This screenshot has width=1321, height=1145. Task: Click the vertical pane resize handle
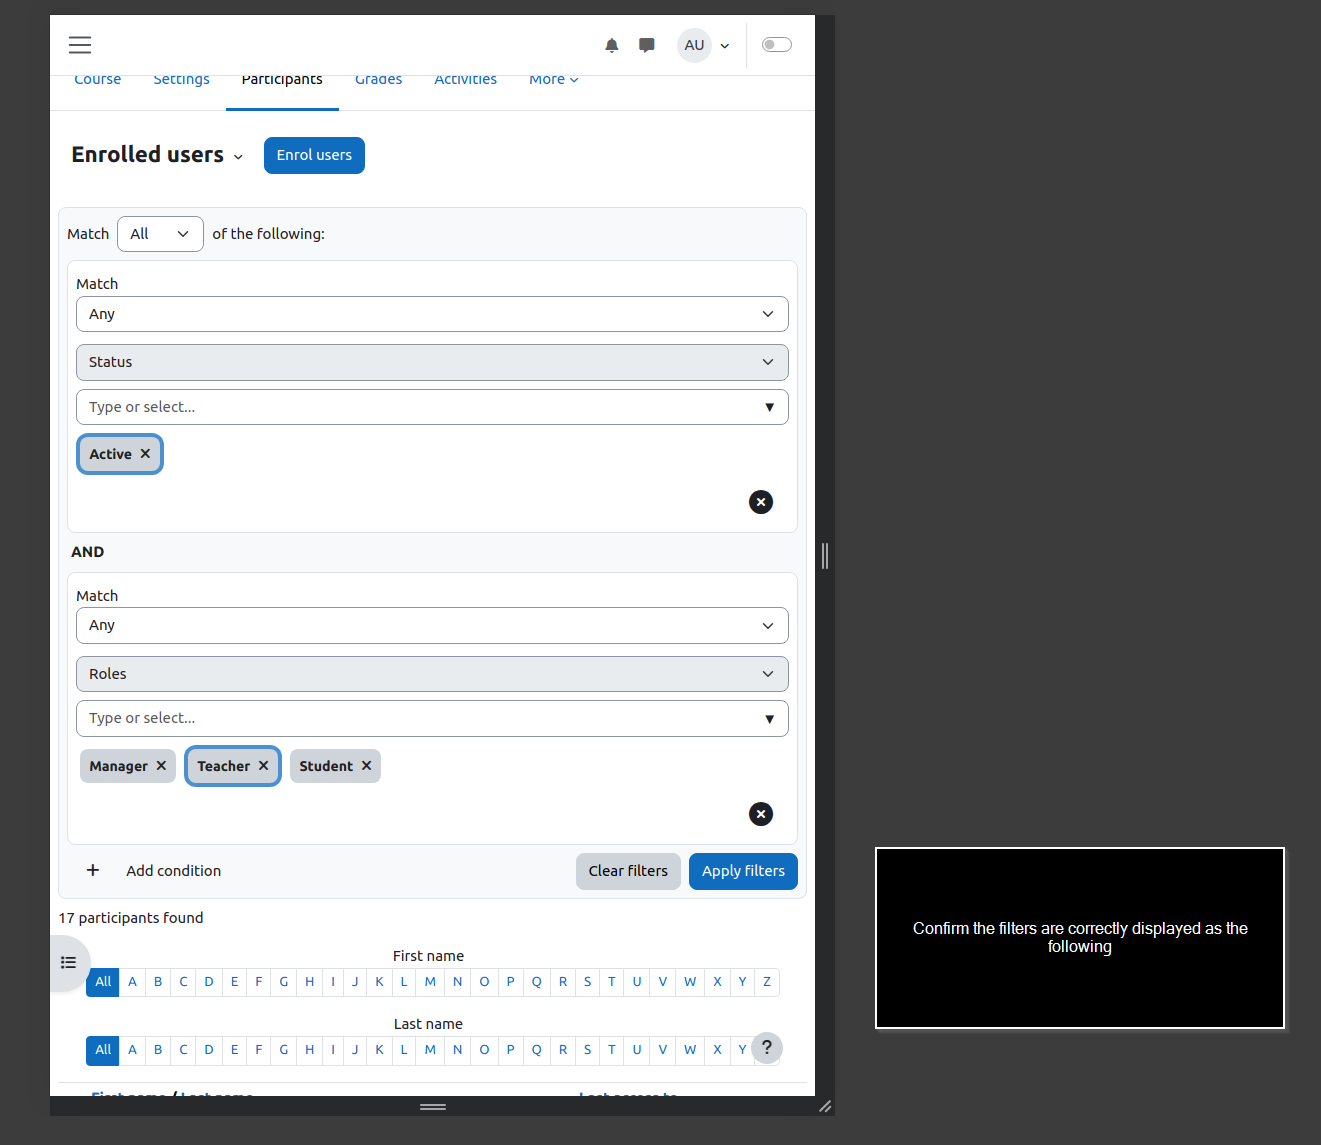click(825, 556)
